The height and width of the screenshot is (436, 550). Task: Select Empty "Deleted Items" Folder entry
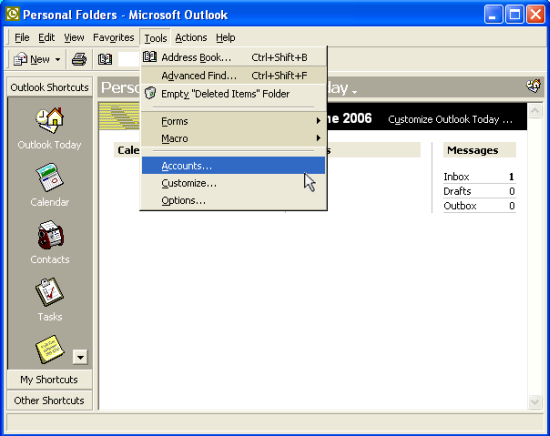[x=234, y=94]
